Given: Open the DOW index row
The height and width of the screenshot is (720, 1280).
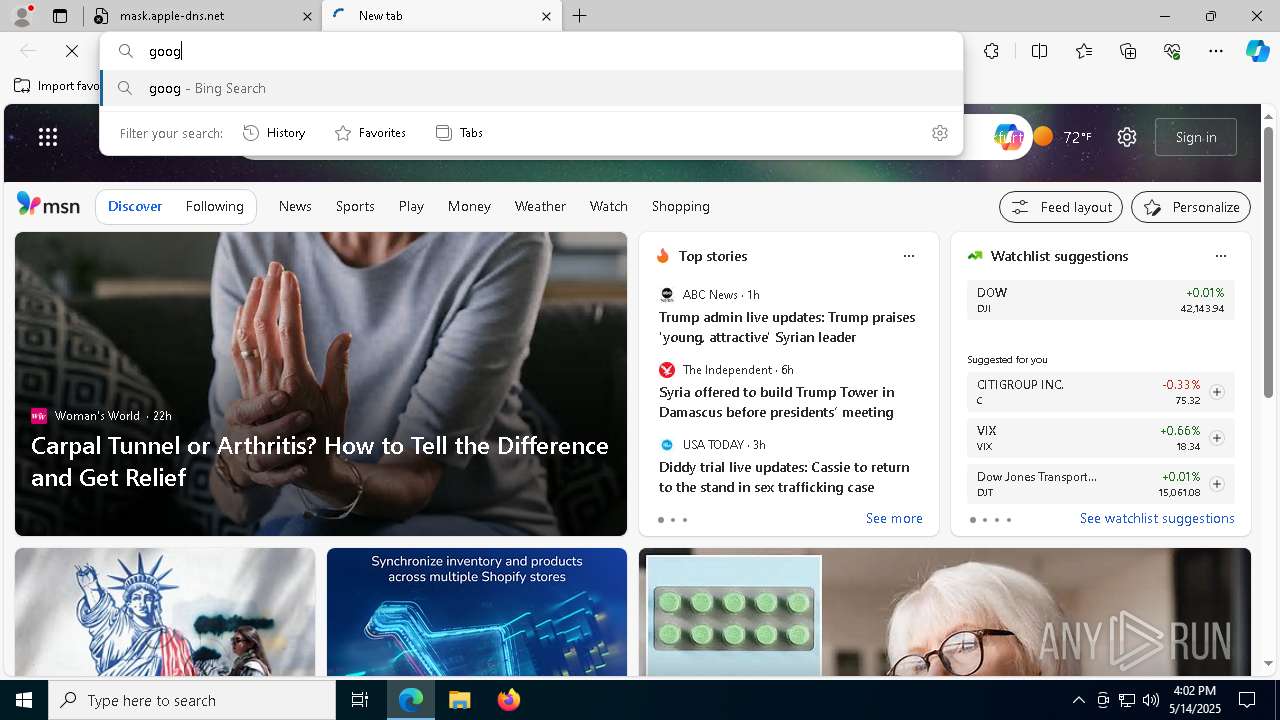Looking at the screenshot, I should 1100,300.
